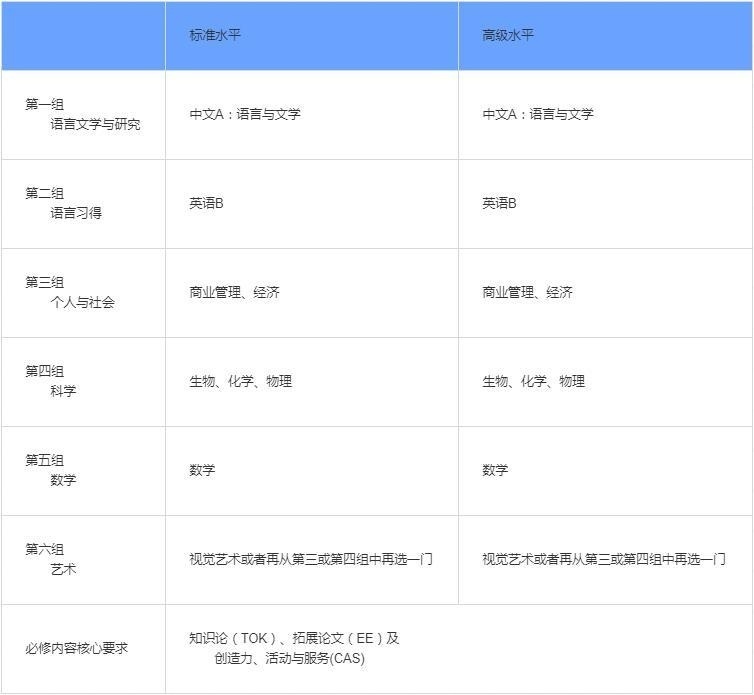The height and width of the screenshot is (695, 754).
Task: Click the 知识论（TOK）、拓展论文（EE）及 line
Action: tap(294, 638)
